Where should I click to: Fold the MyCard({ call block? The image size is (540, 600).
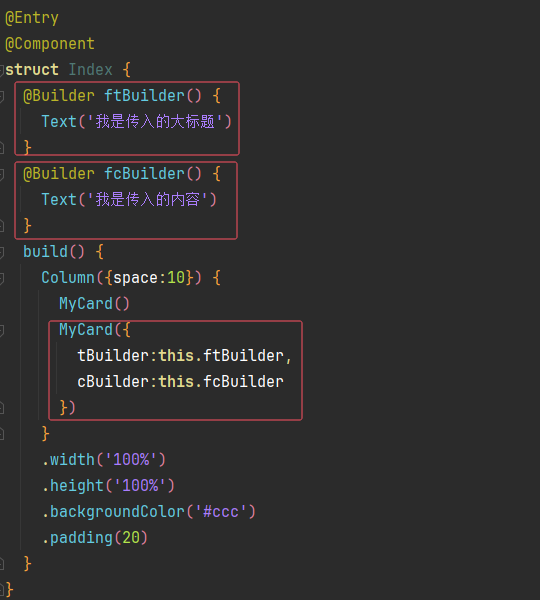2,330
